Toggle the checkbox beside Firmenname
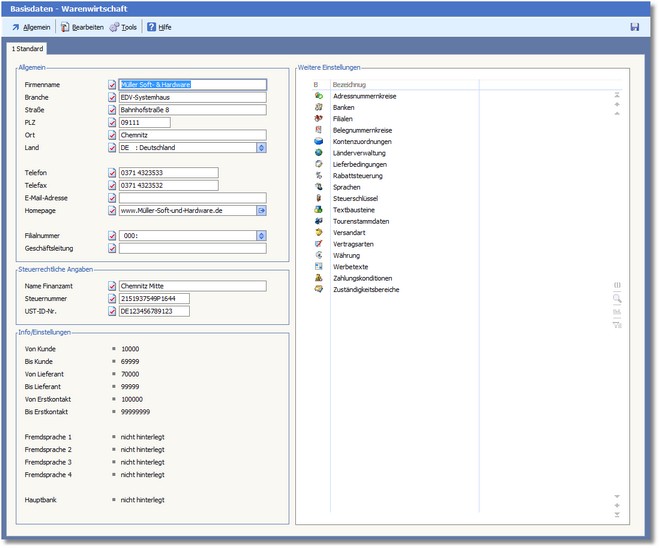This screenshot has height=548, width=659. tap(112, 86)
